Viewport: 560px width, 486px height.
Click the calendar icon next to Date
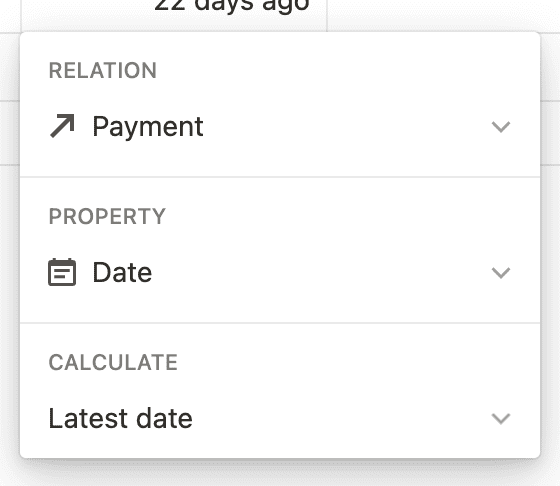(62, 272)
